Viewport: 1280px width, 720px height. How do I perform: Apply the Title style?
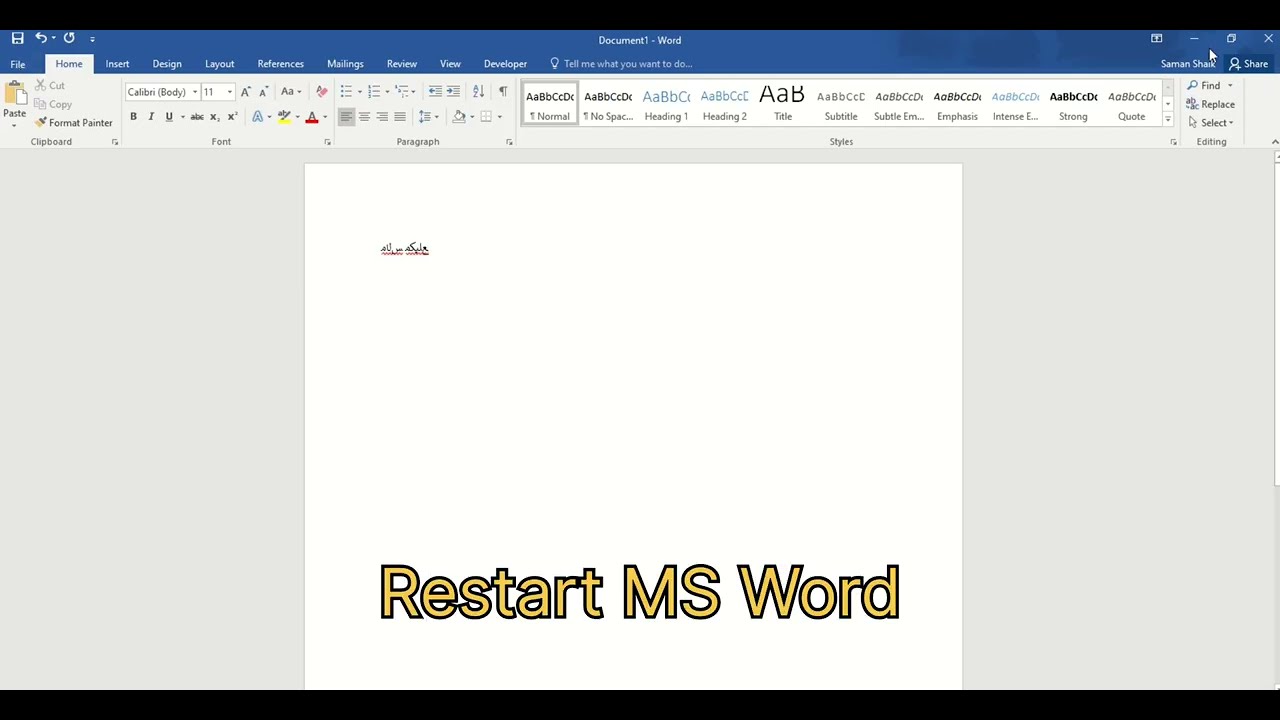pyautogui.click(x=783, y=104)
